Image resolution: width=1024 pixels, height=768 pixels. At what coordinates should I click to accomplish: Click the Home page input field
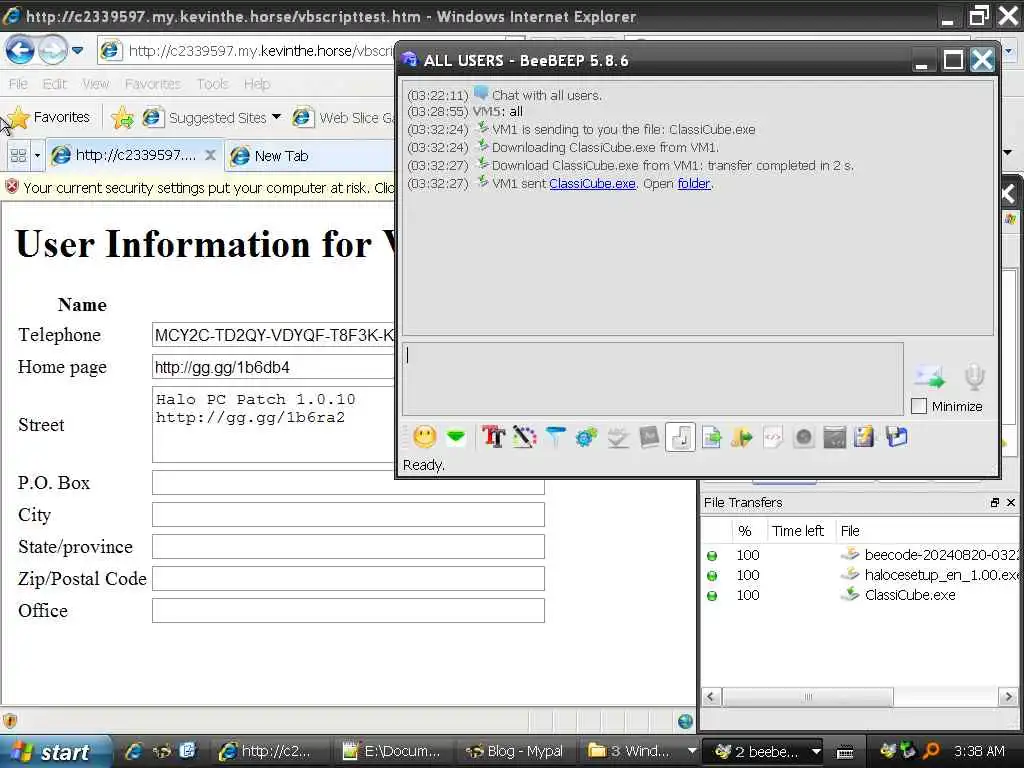[x=274, y=367]
